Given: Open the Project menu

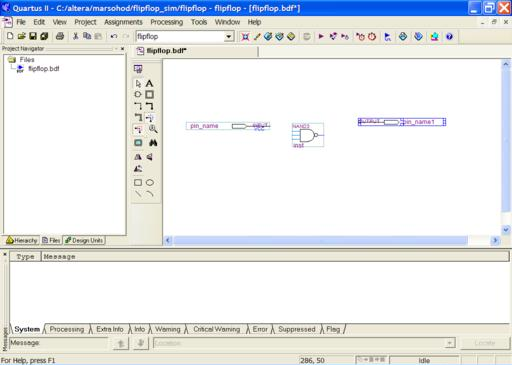Looking at the screenshot, I should click(85, 22).
